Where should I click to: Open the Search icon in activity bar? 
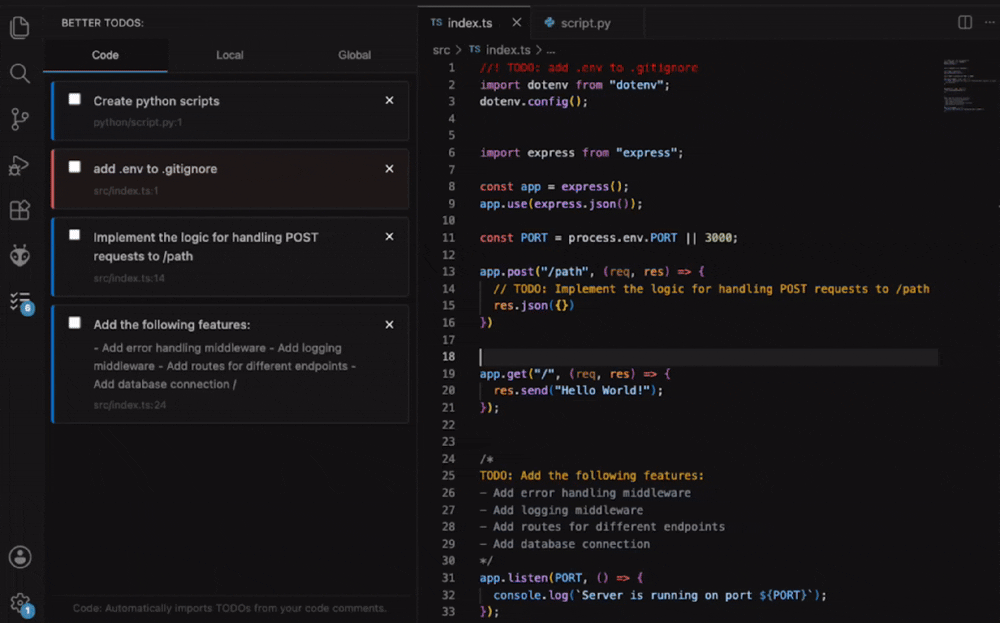(x=20, y=73)
